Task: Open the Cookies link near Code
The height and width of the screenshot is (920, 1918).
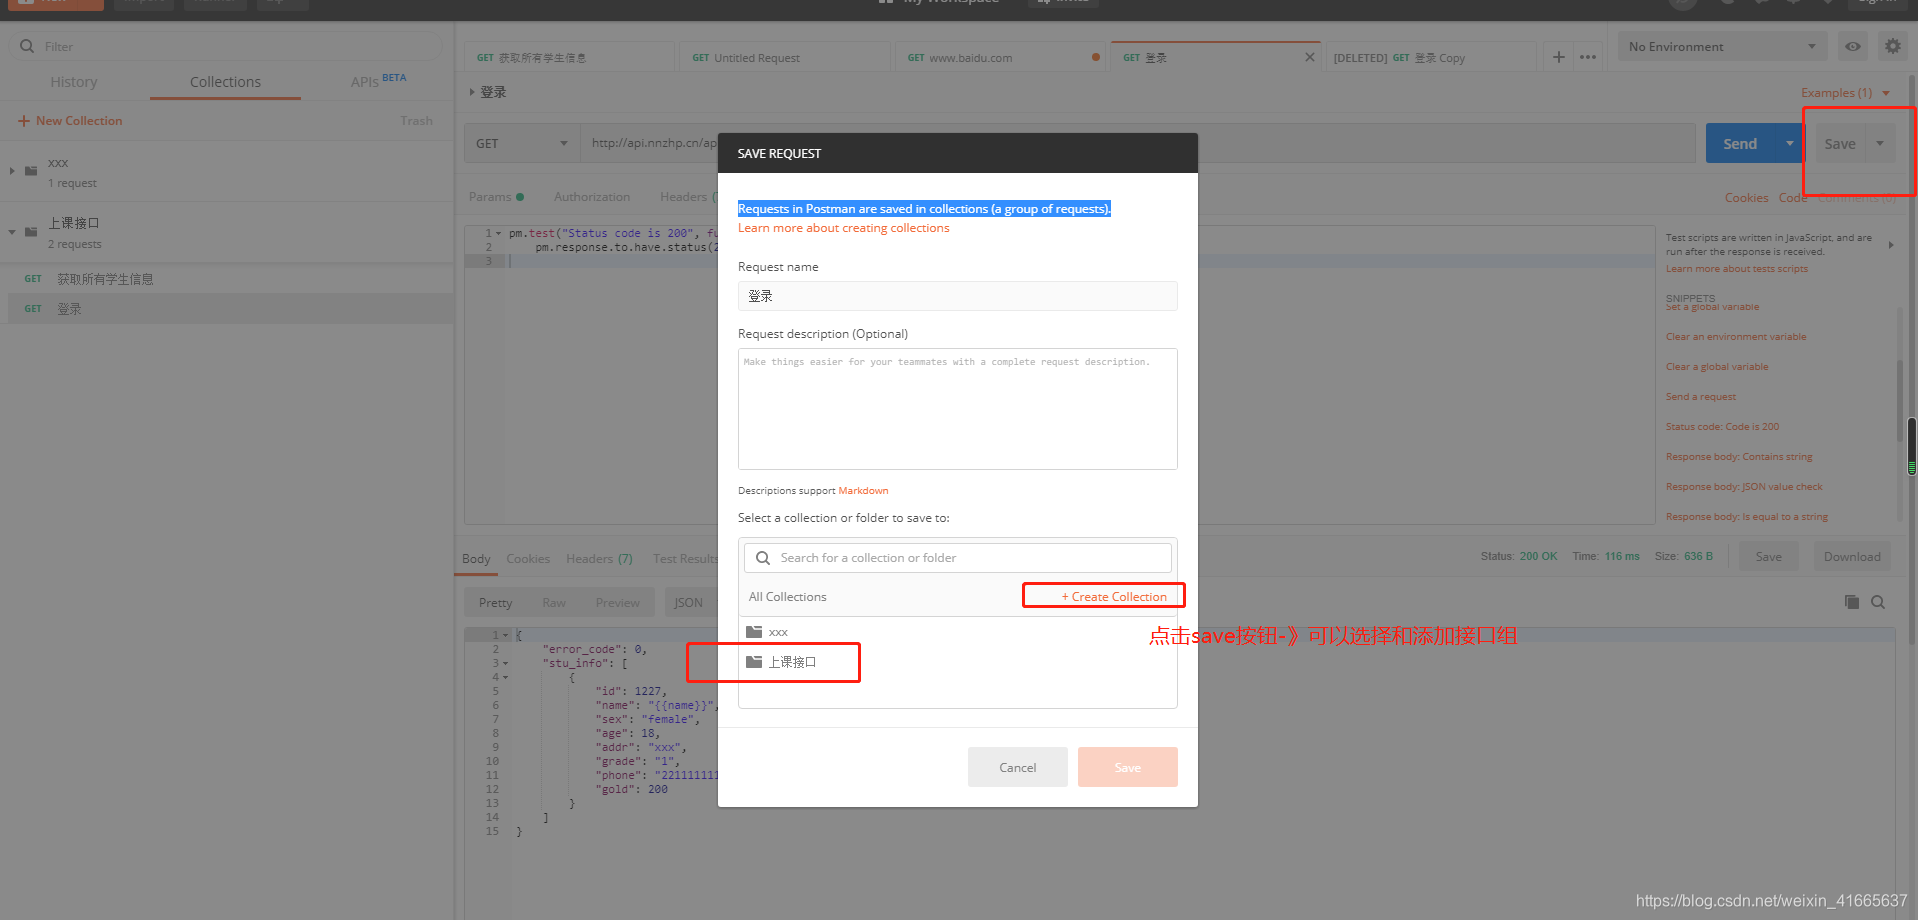Action: click(1746, 198)
